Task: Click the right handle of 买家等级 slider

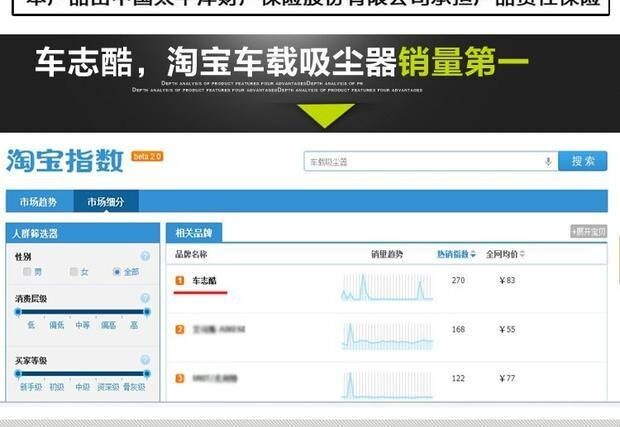Action: click(x=147, y=374)
